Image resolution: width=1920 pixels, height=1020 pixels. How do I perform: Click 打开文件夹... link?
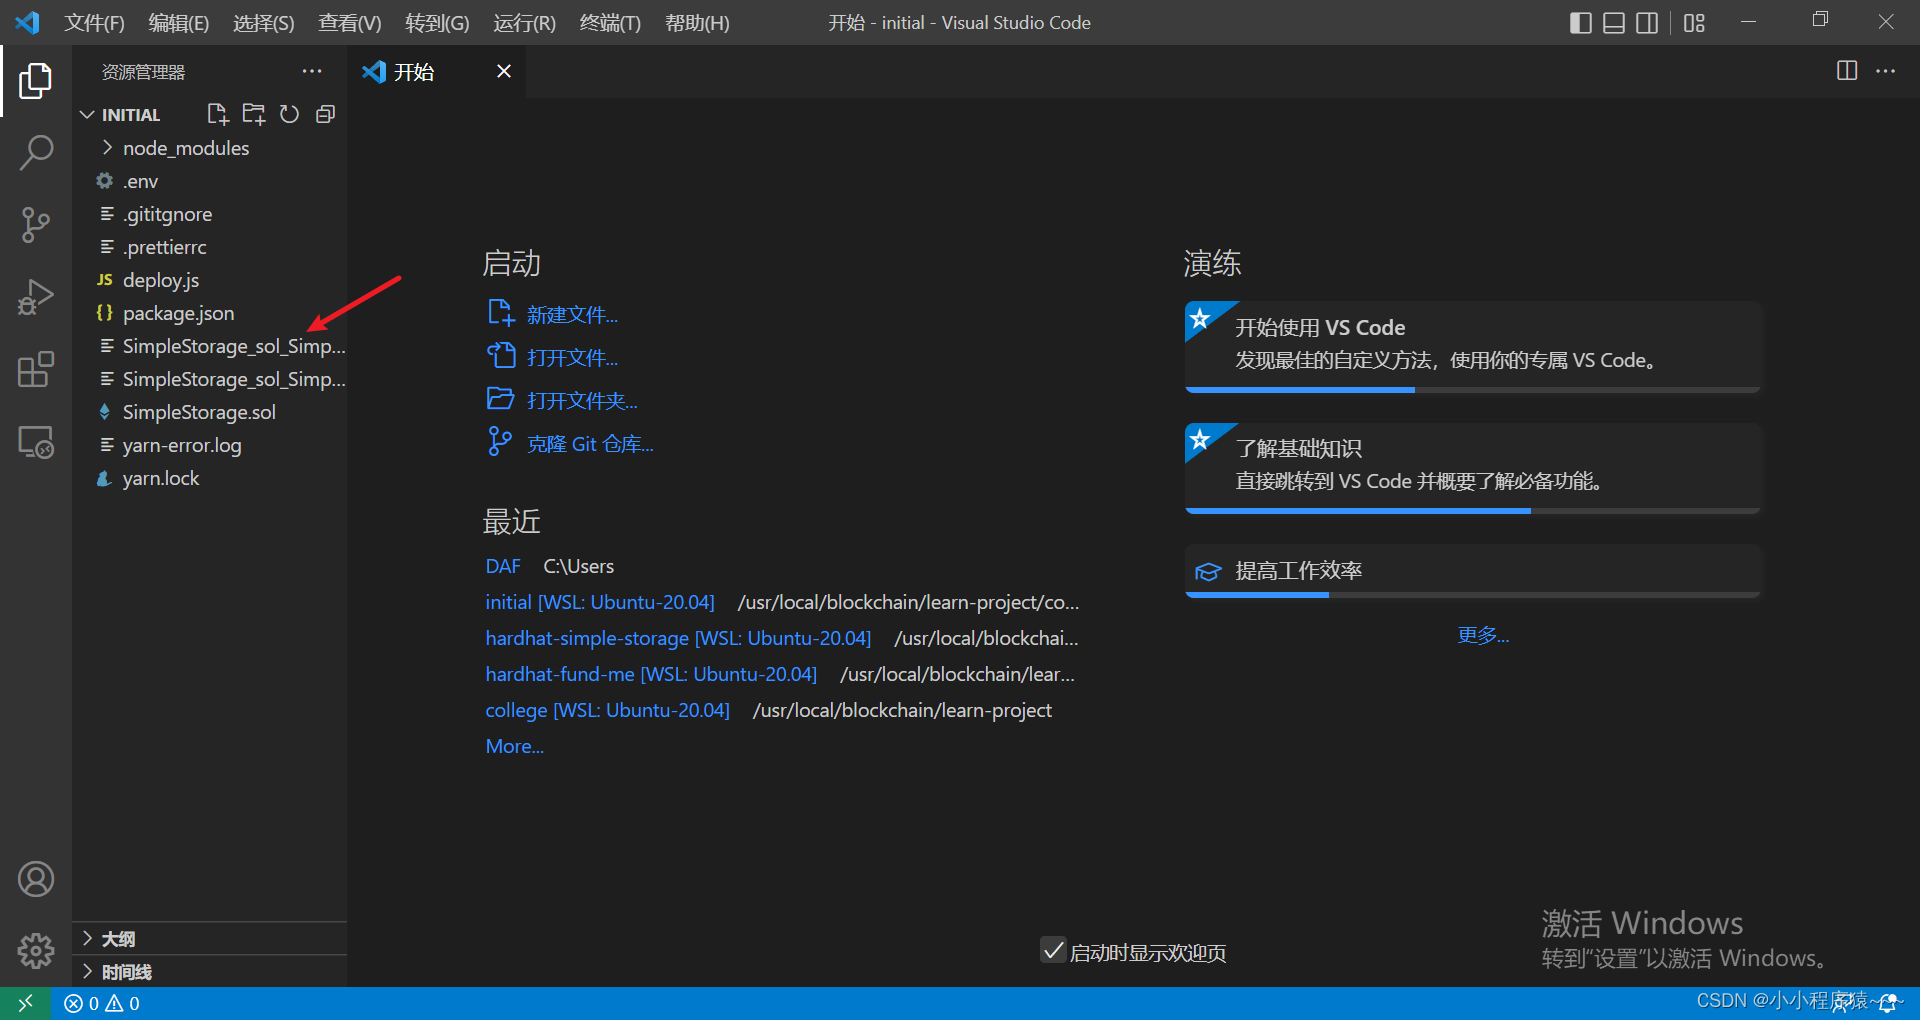tap(582, 401)
